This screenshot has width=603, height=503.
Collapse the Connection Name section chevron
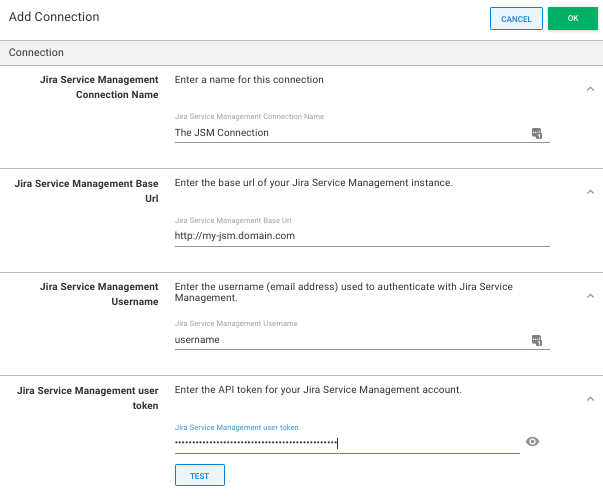(x=589, y=88)
